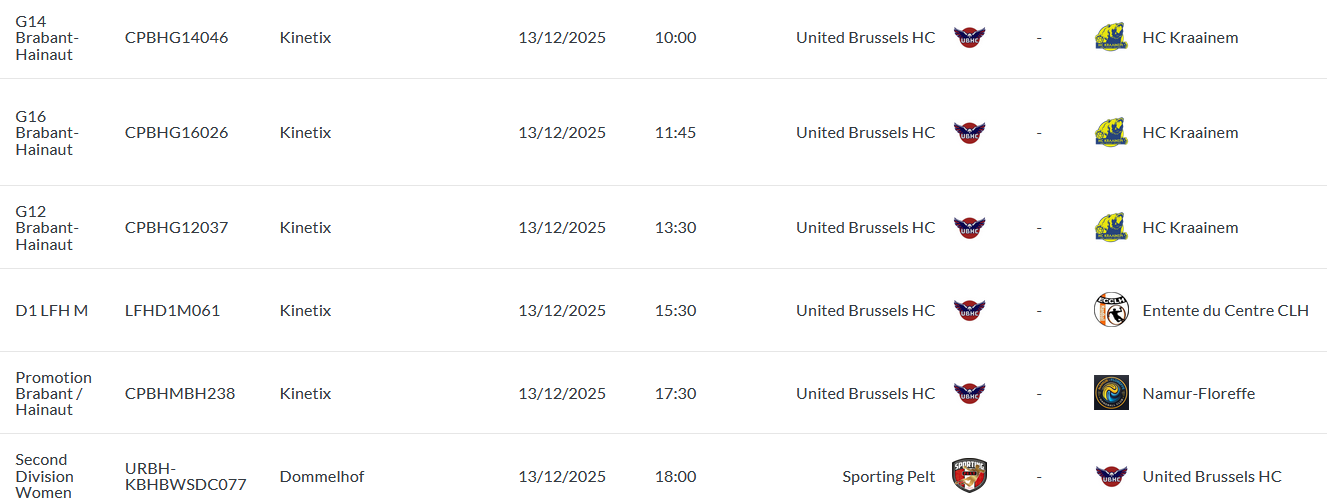The width and height of the screenshot is (1327, 503).
Task: Click HC Kraainem logo in the G14 match row
Action: point(1111,38)
